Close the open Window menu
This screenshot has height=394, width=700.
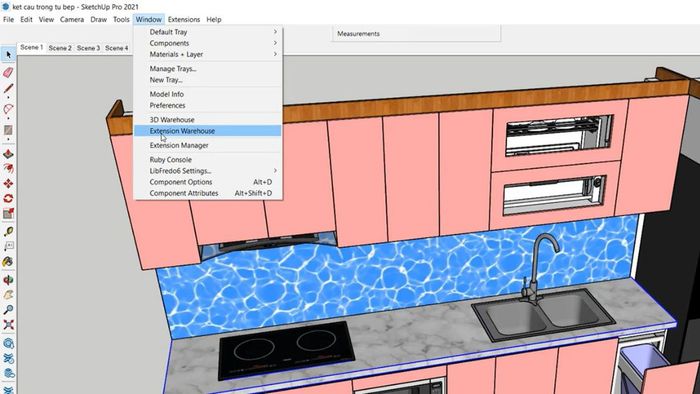click(149, 20)
